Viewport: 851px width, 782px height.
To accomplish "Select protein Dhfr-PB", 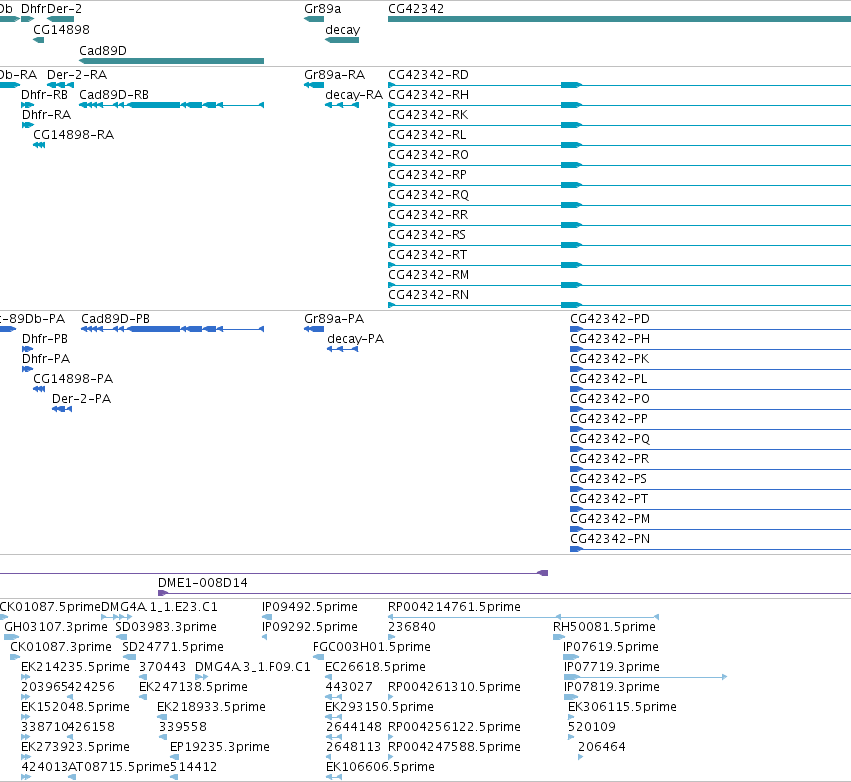I will [x=45, y=339].
